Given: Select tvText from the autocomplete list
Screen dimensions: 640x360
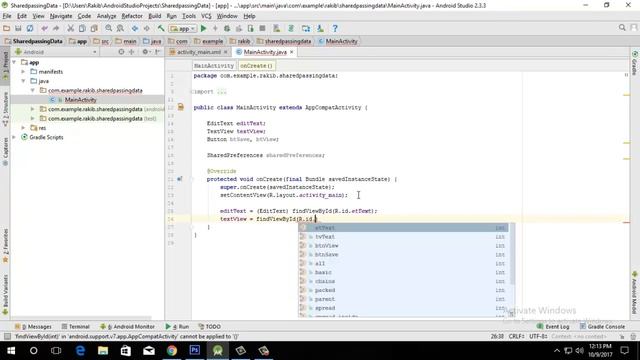Looking at the screenshot, I should (403, 237).
